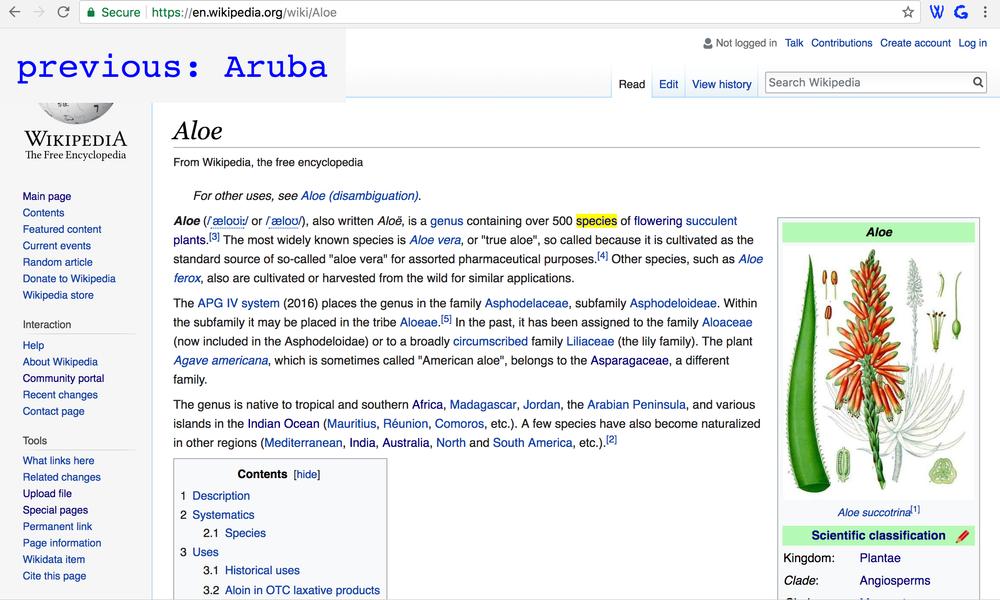Click the browser address bar URL

point(244,12)
